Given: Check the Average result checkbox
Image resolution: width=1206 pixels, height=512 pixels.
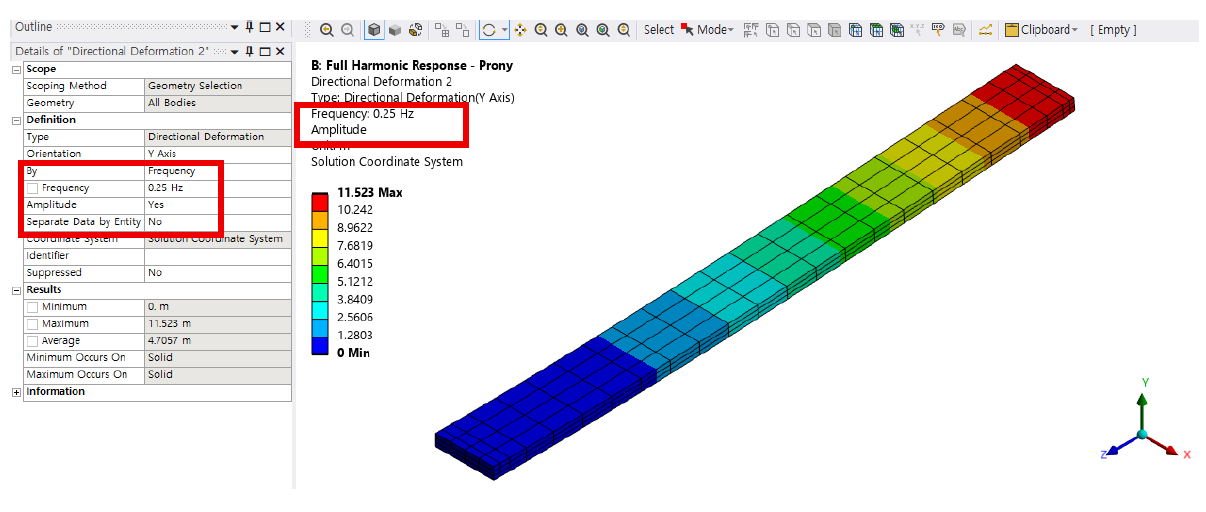Looking at the screenshot, I should pos(33,341).
